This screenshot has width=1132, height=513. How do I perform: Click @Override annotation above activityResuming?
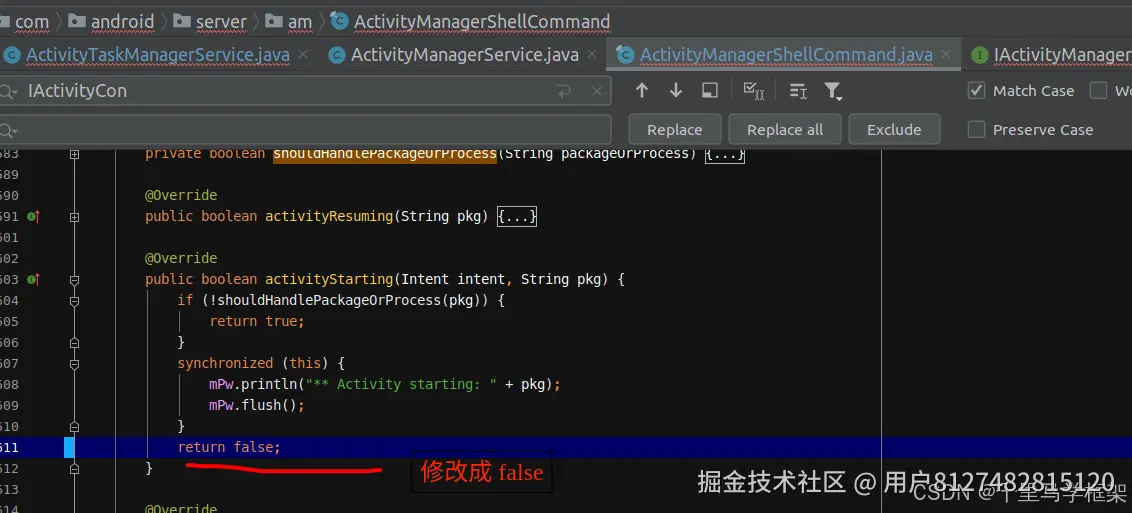[x=181, y=196]
